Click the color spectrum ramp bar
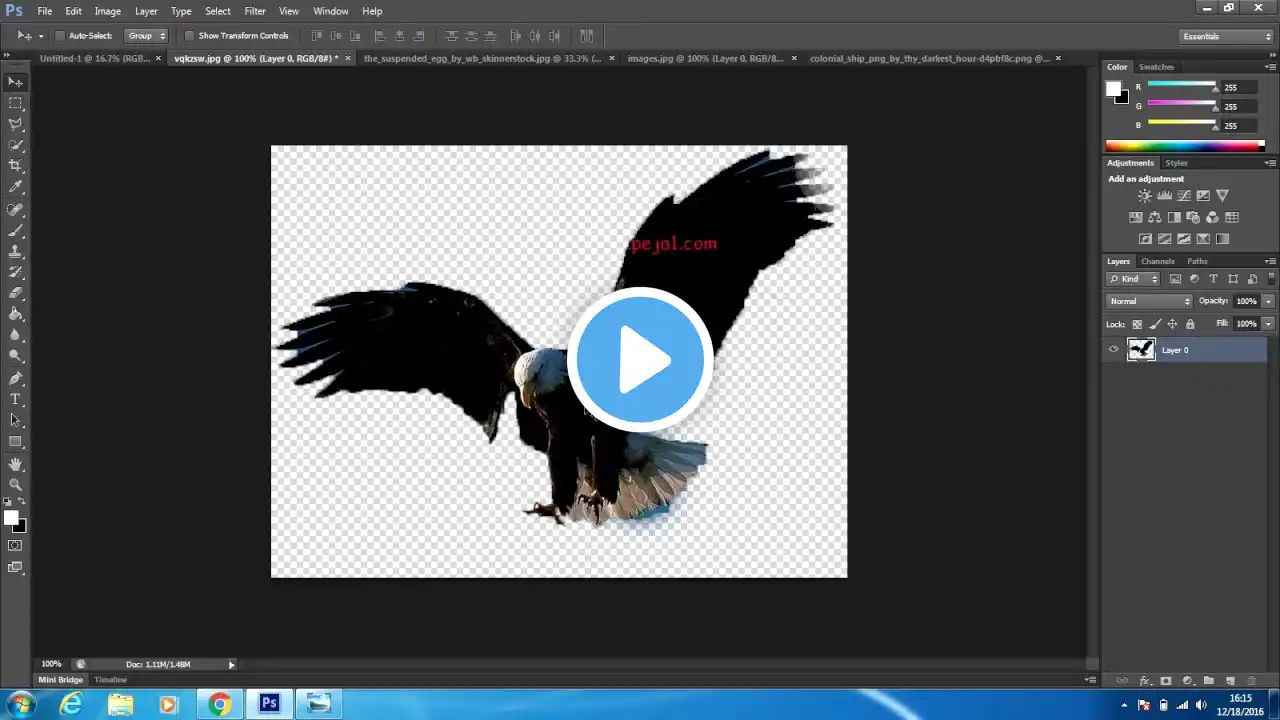 (1184, 146)
